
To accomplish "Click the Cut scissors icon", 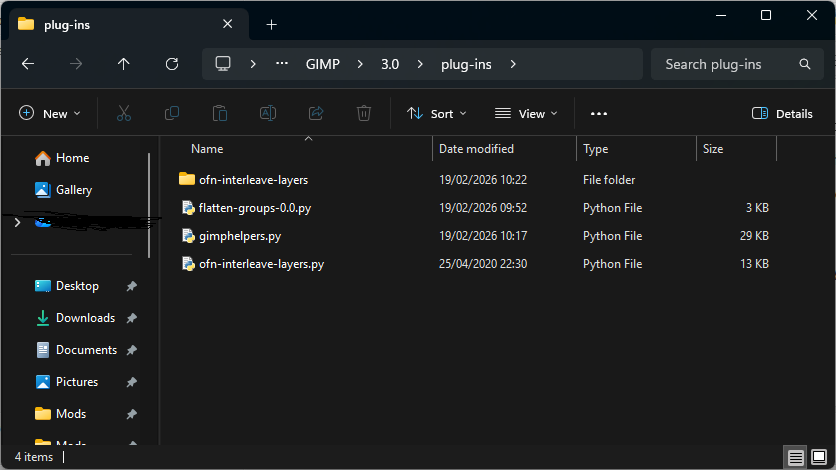I will point(124,114).
